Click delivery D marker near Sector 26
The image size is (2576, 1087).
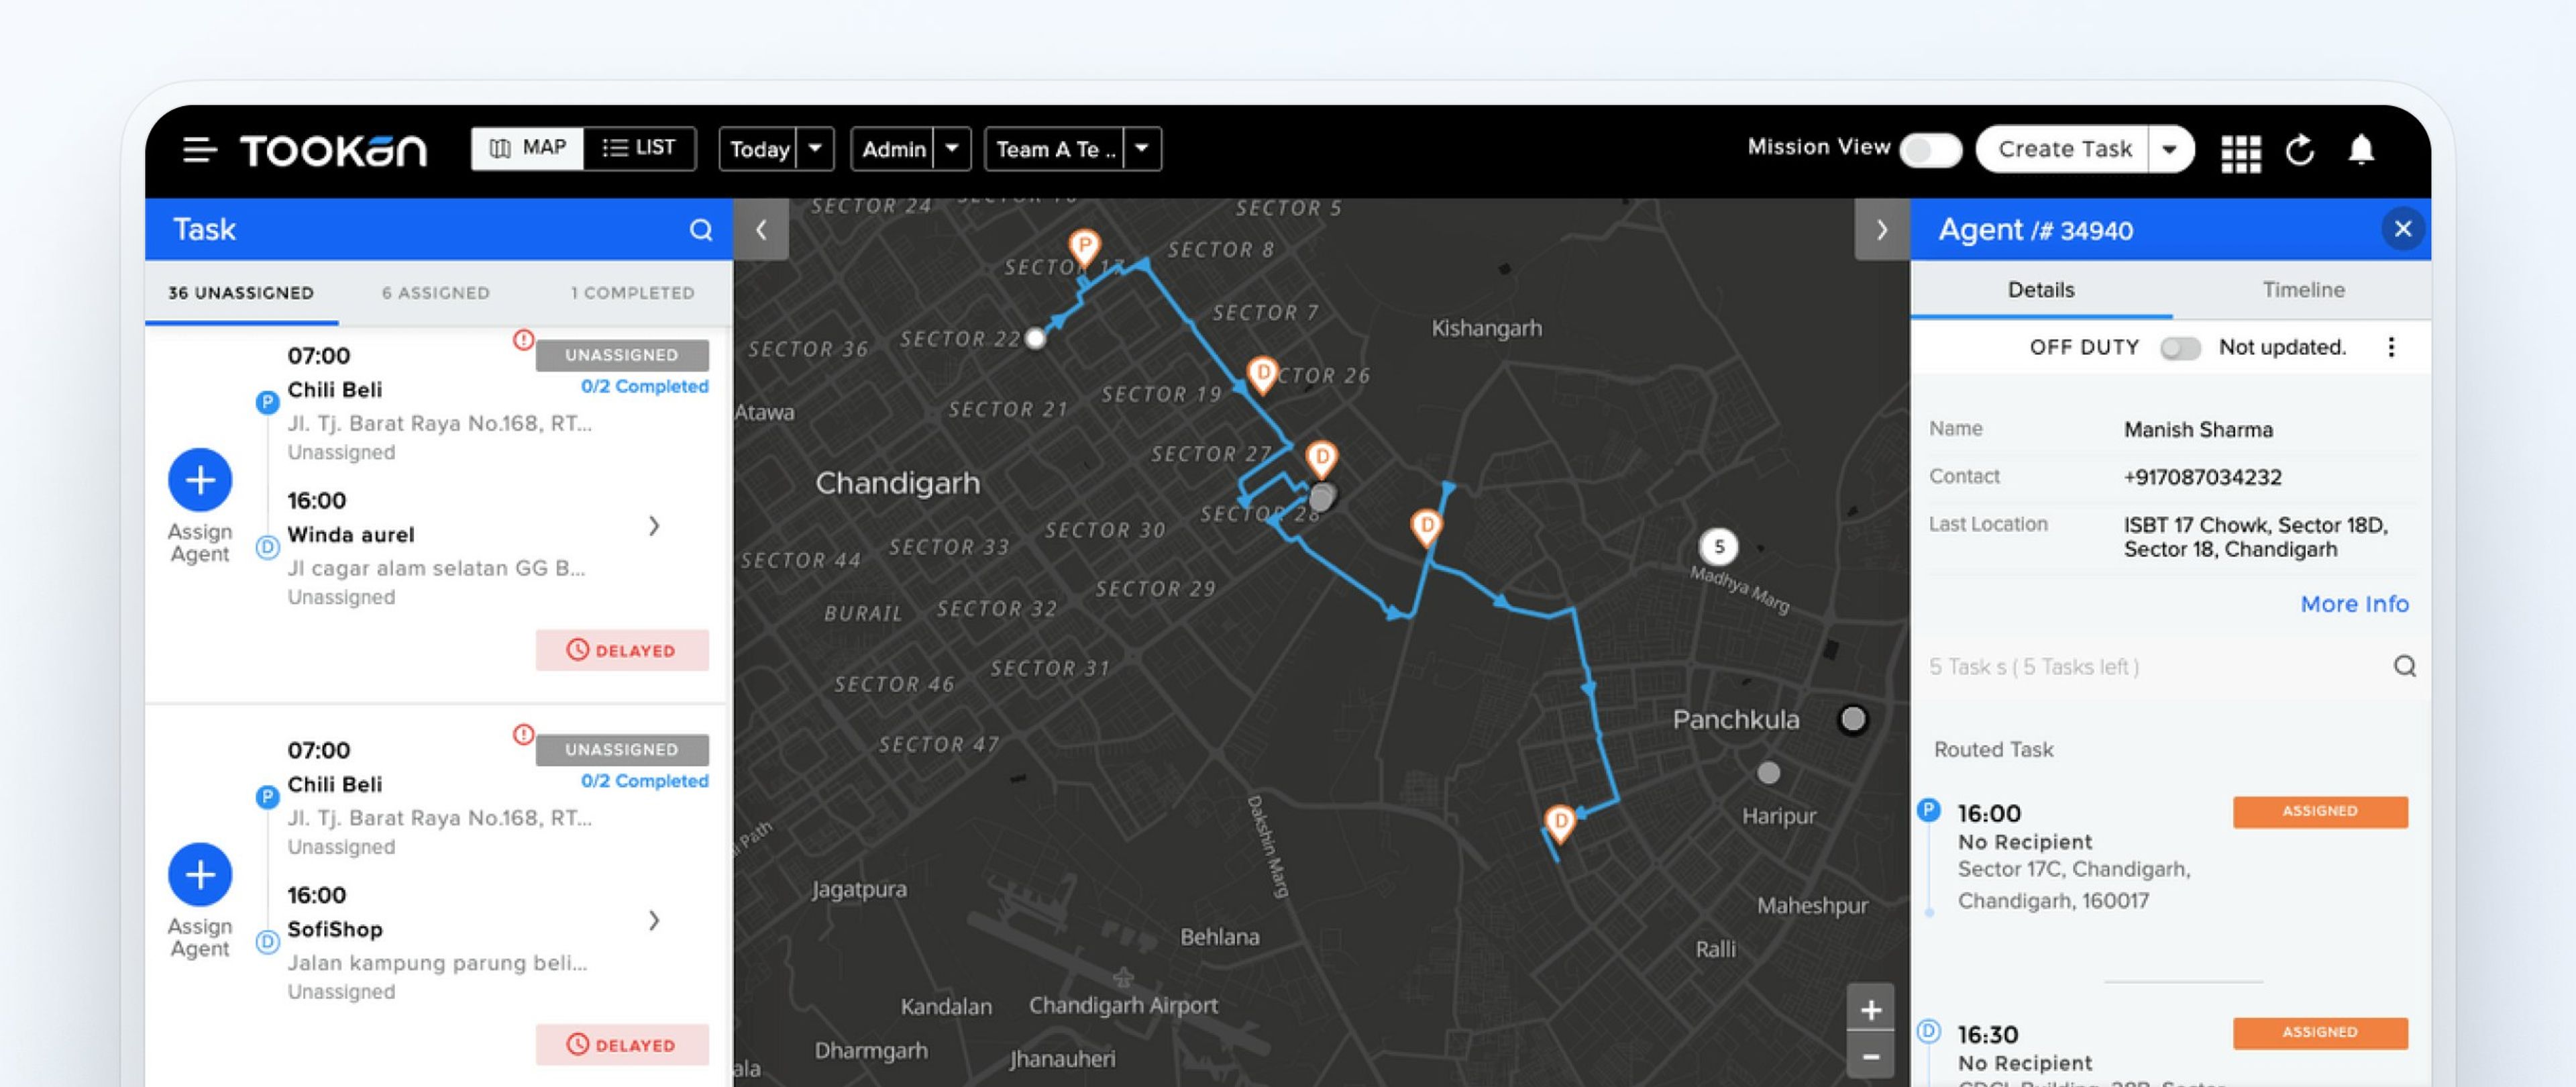[1263, 376]
